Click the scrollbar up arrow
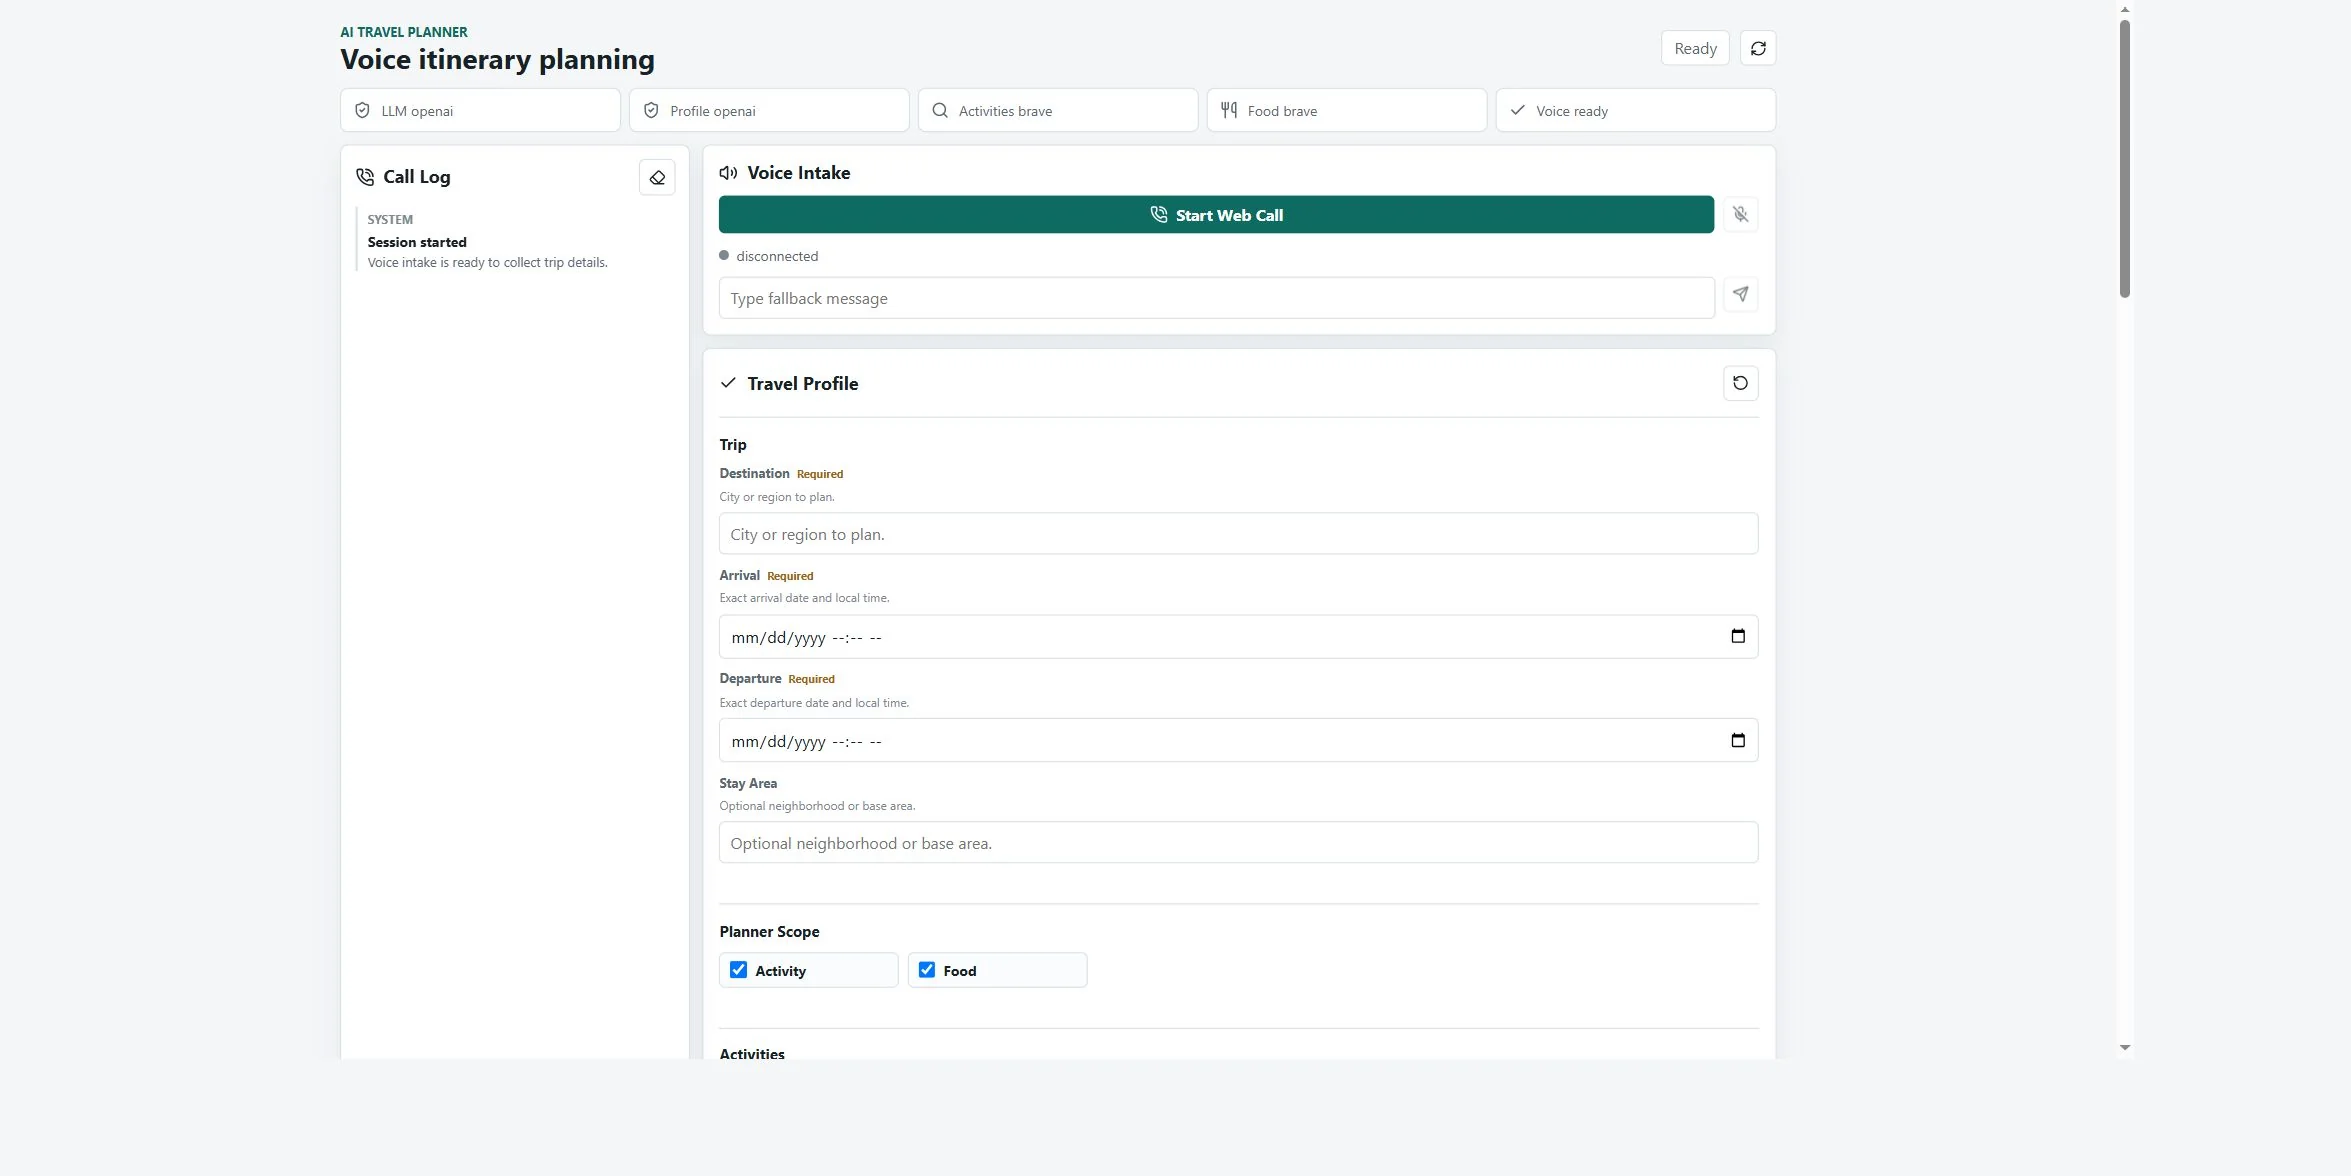Screen dimensions: 2351x1176 point(2125,9)
